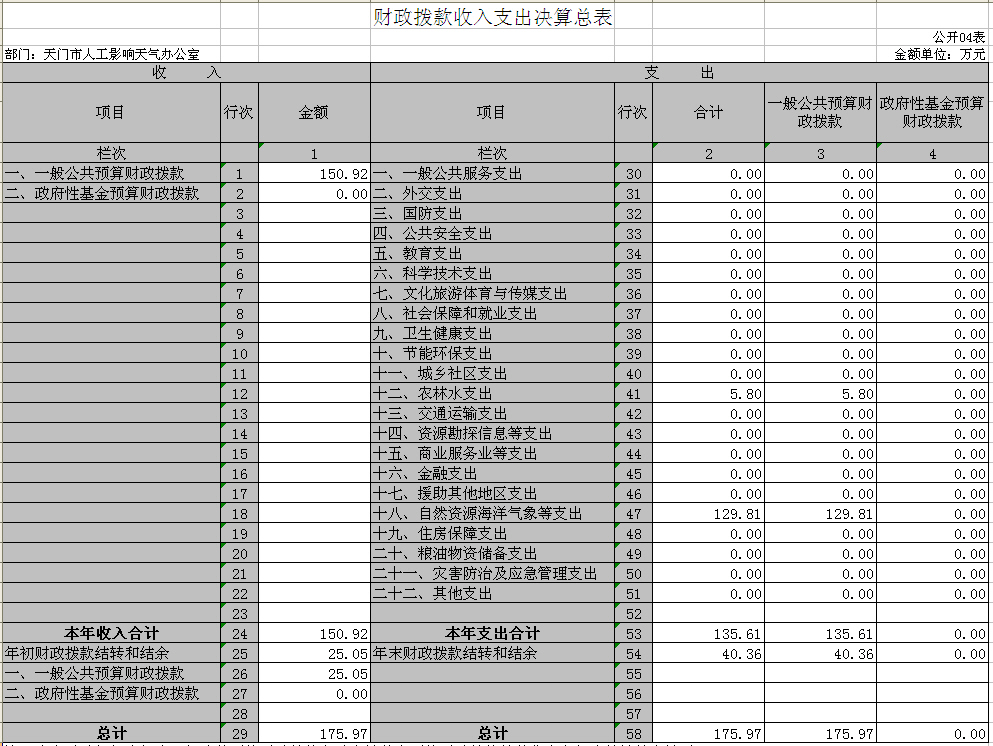
Task: Click the 年初财政拨款结转和结余 cell
Action: 111,654
